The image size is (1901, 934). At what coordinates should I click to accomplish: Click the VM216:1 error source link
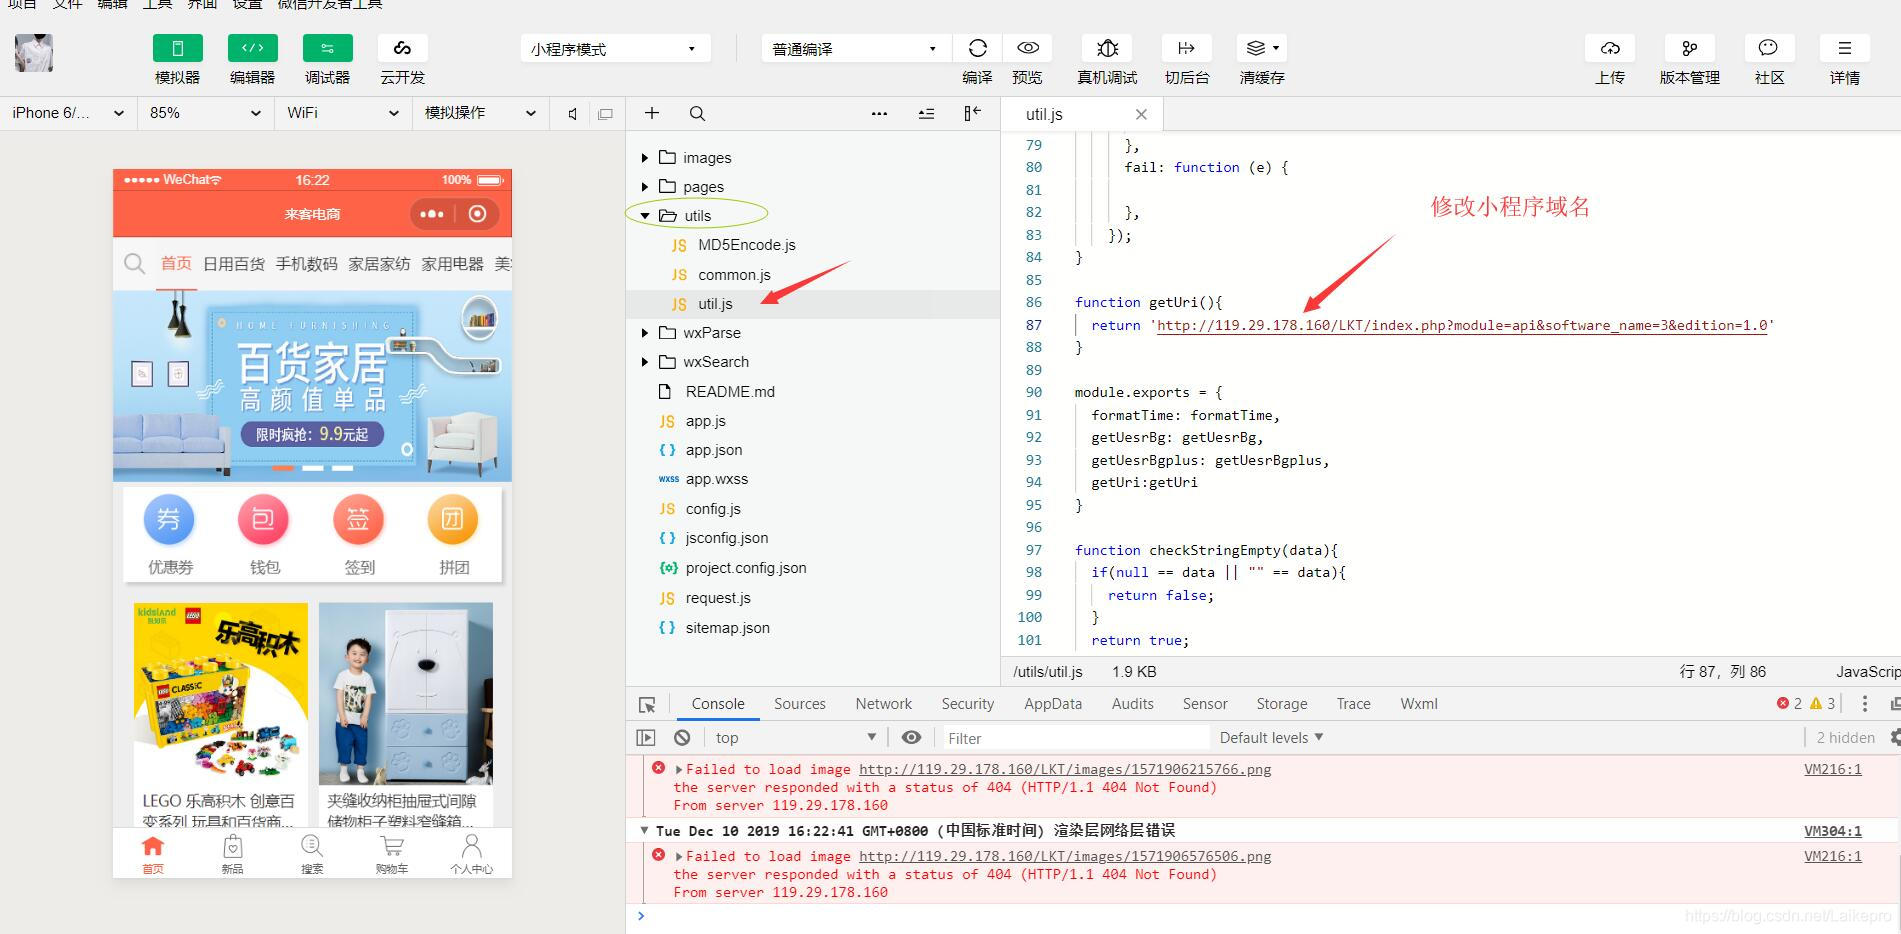[1833, 769]
